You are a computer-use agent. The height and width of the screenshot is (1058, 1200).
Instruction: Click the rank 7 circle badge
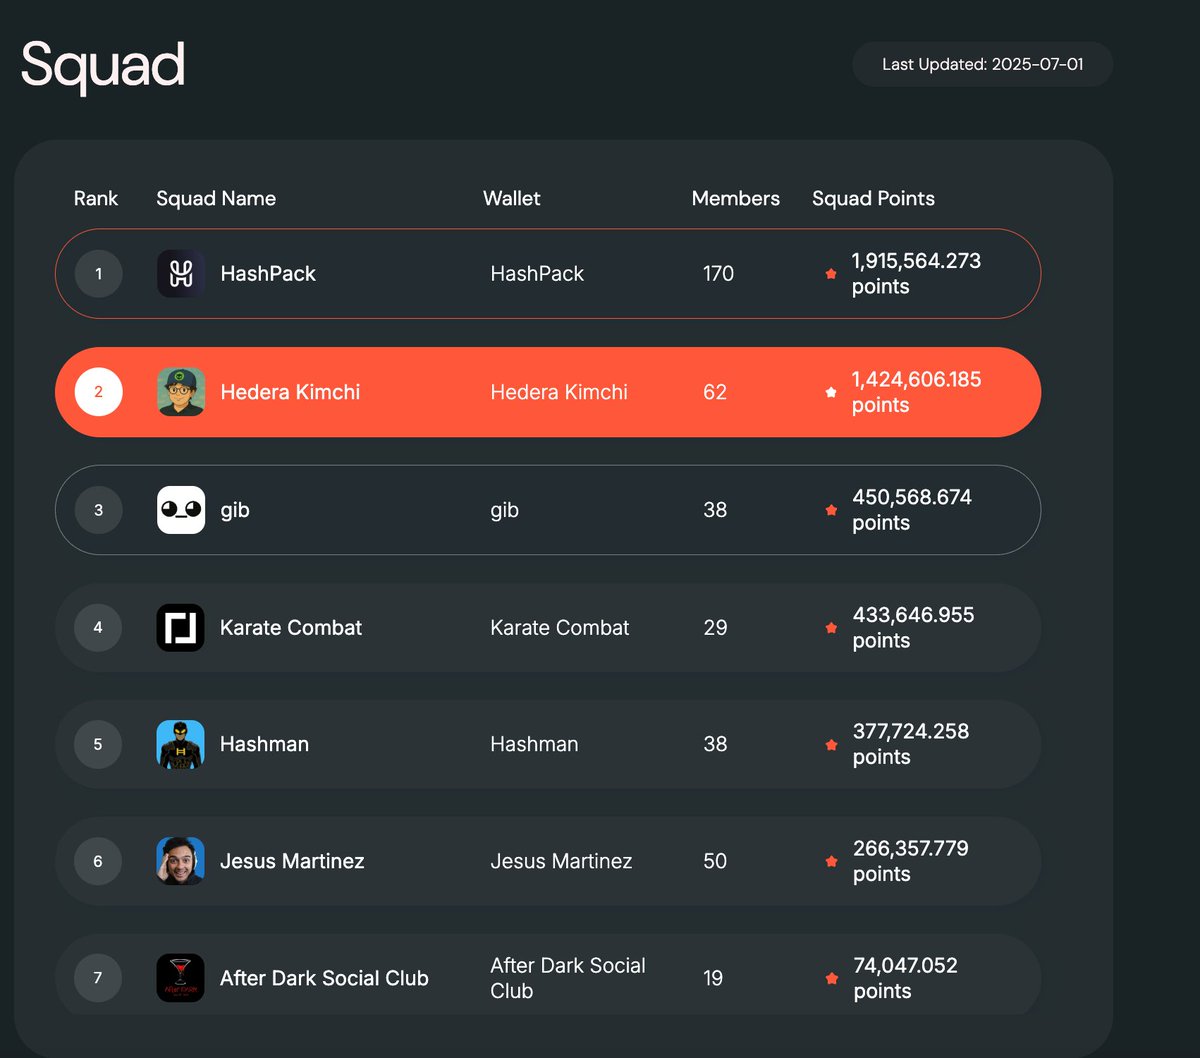(98, 978)
